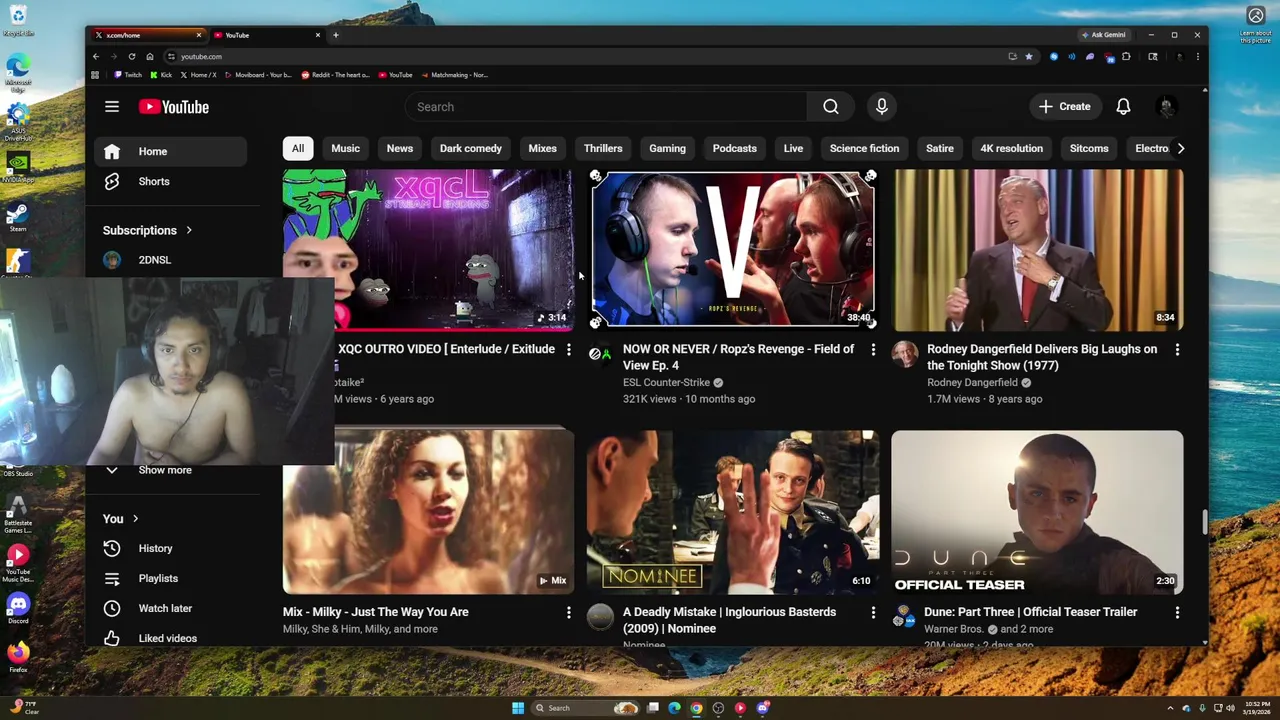Screen dimensions: 1280x720
Task: Click Windows Start button
Action: tap(517, 708)
